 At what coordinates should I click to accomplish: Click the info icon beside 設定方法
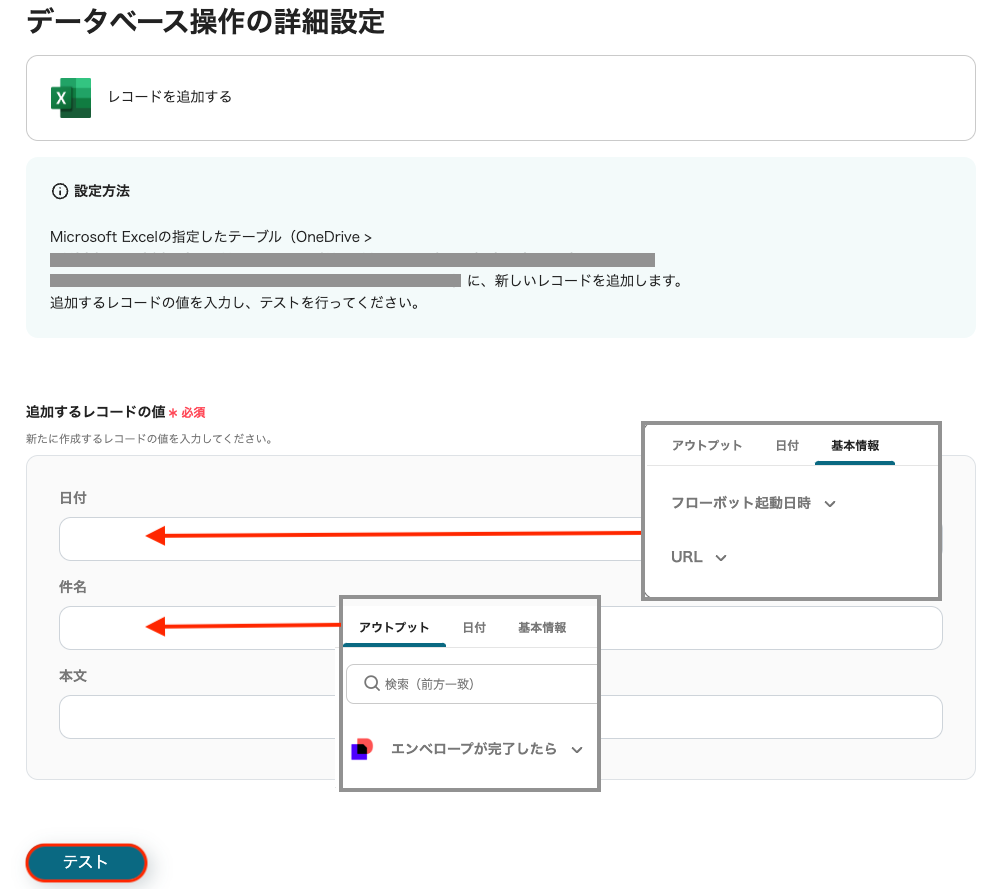pos(59,191)
